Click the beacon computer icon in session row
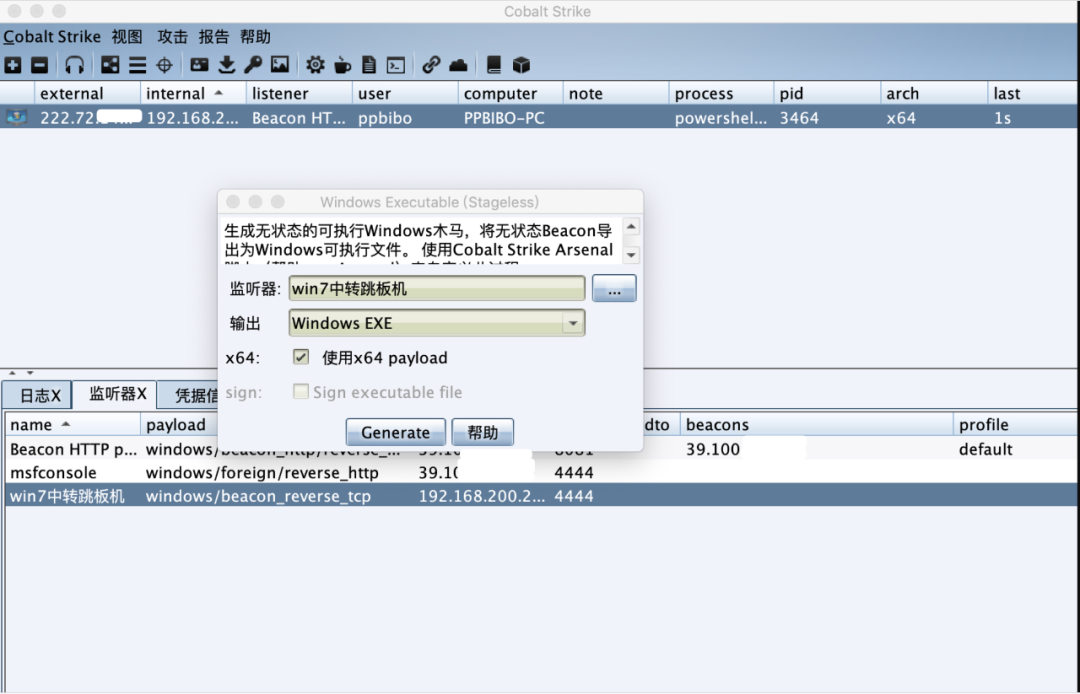Viewport: 1080px width, 694px height. point(17,118)
